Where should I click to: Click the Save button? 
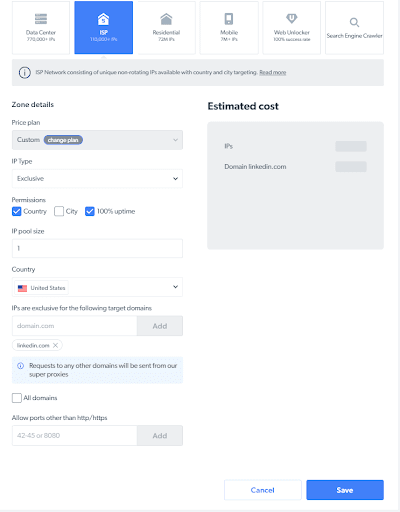pos(345,490)
